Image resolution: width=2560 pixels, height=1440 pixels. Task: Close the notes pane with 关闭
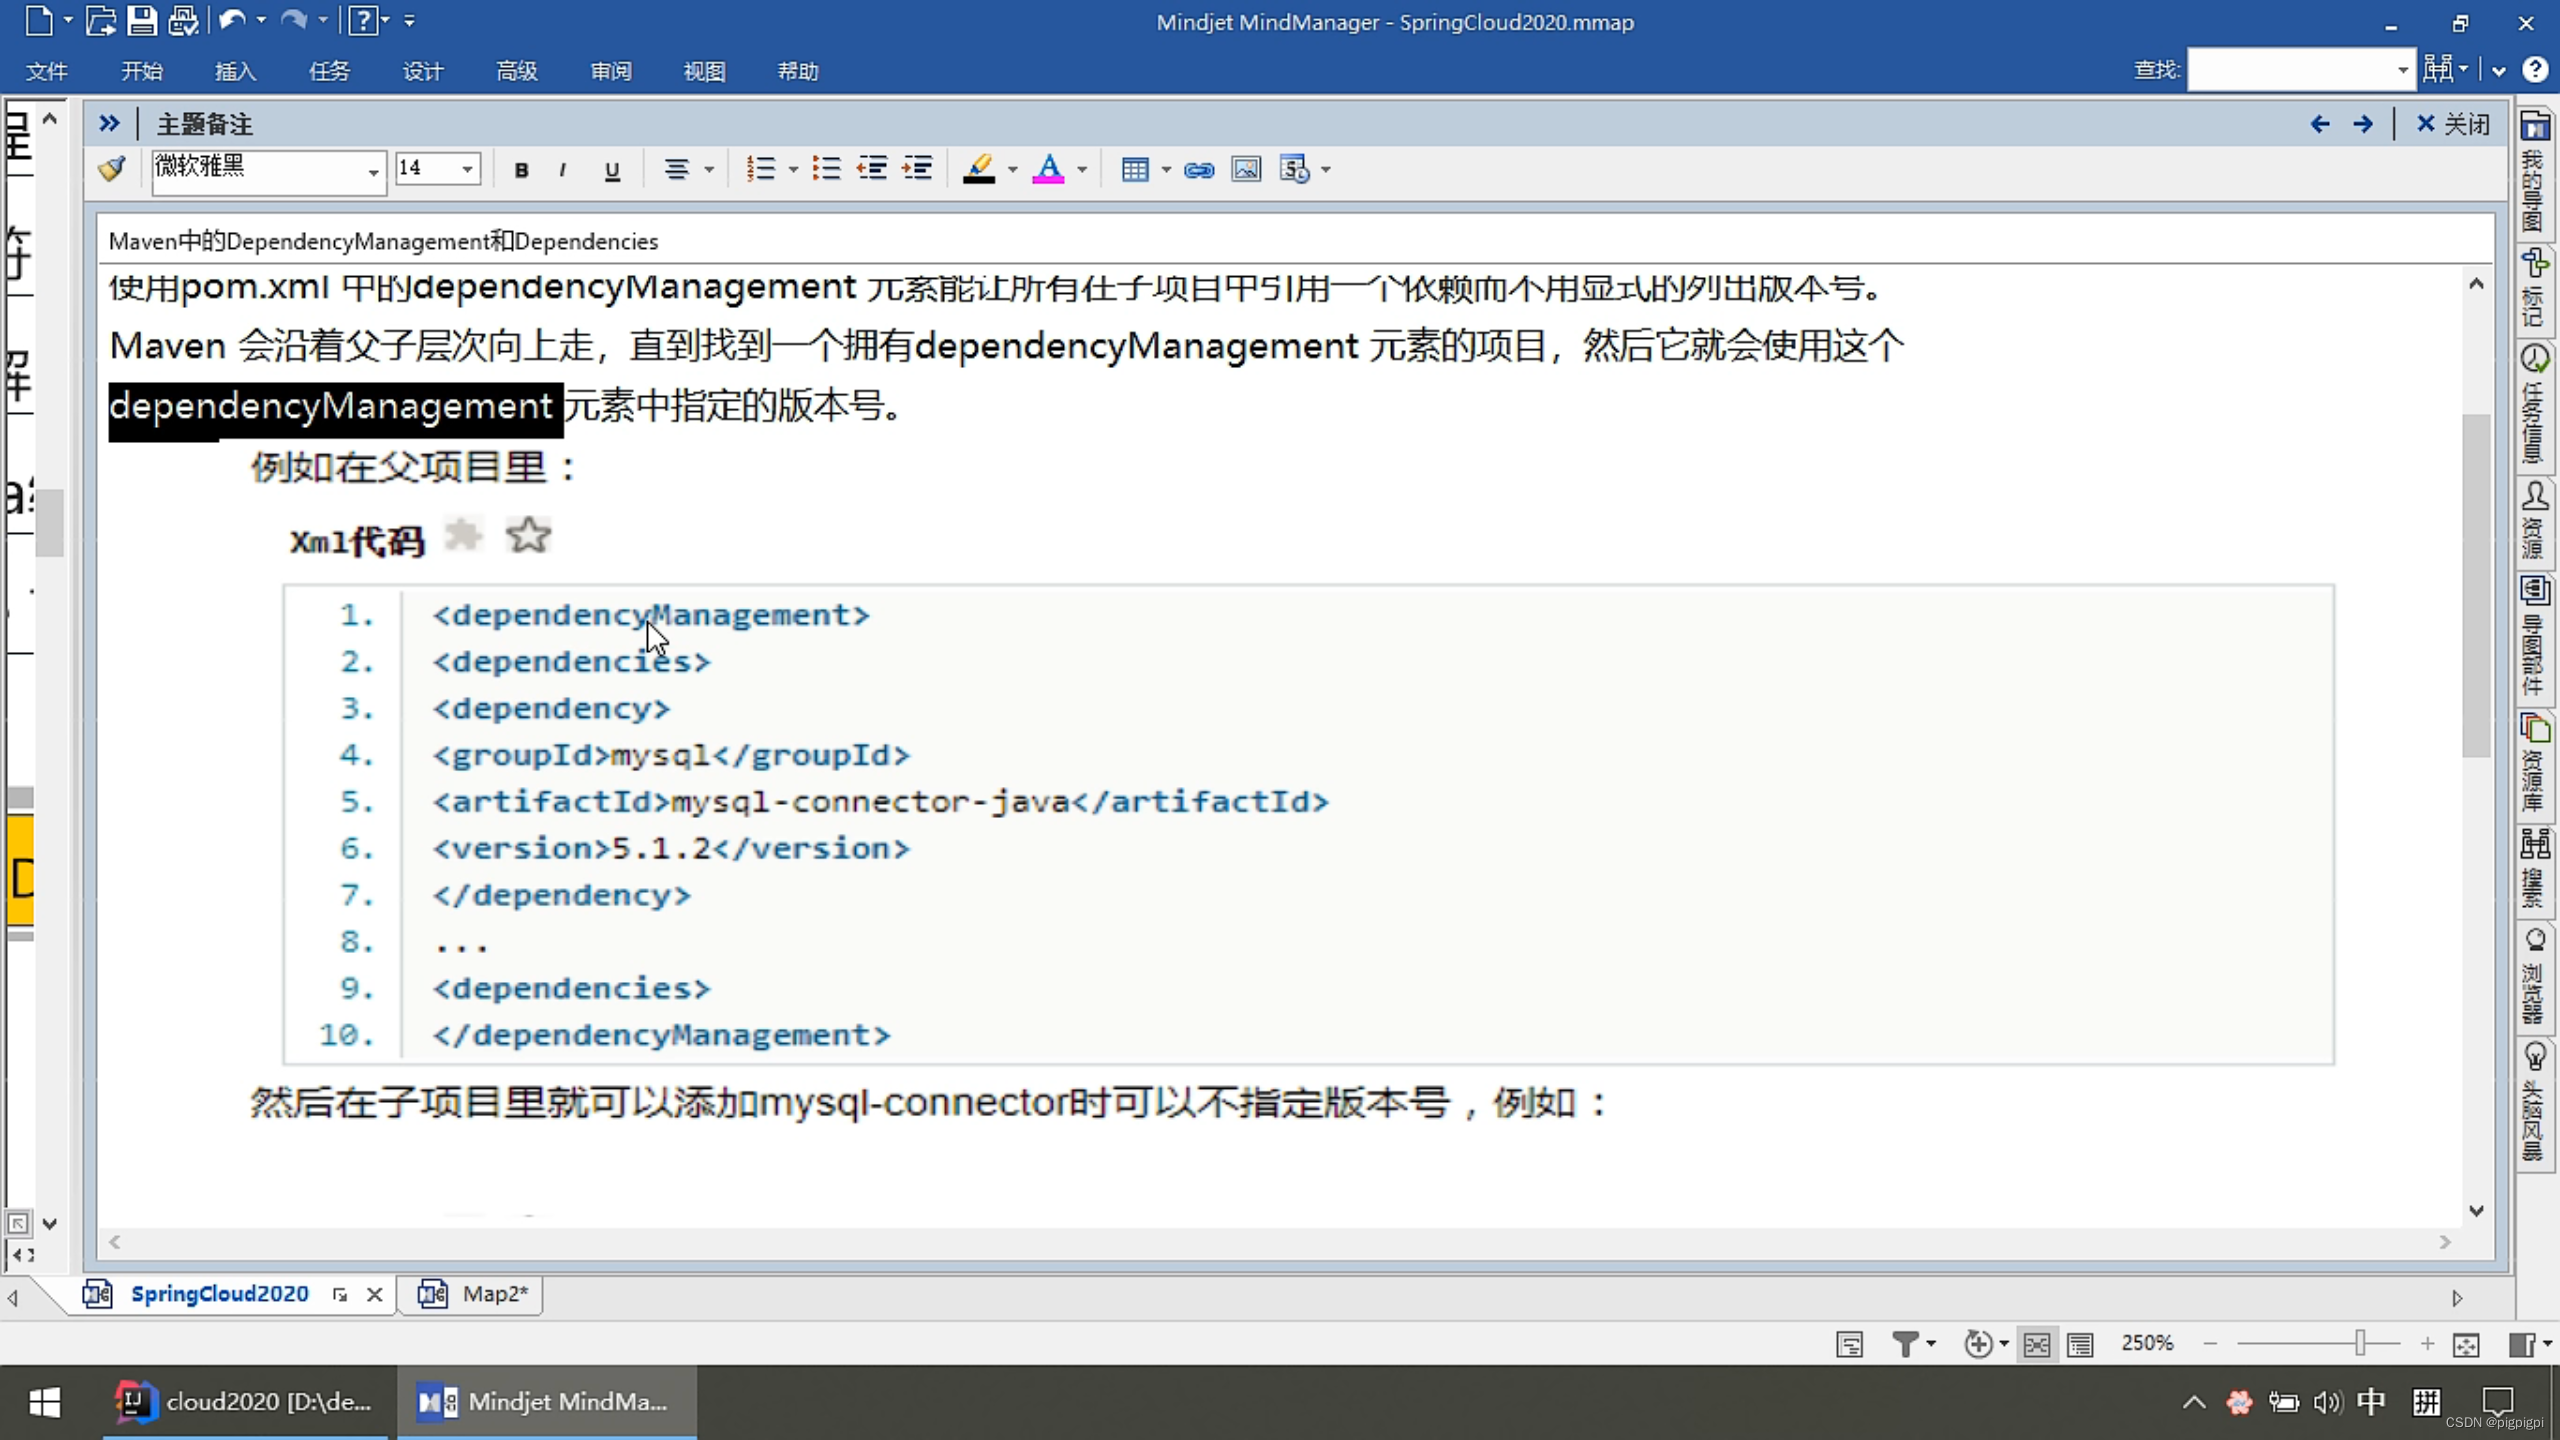pyautogui.click(x=2452, y=124)
